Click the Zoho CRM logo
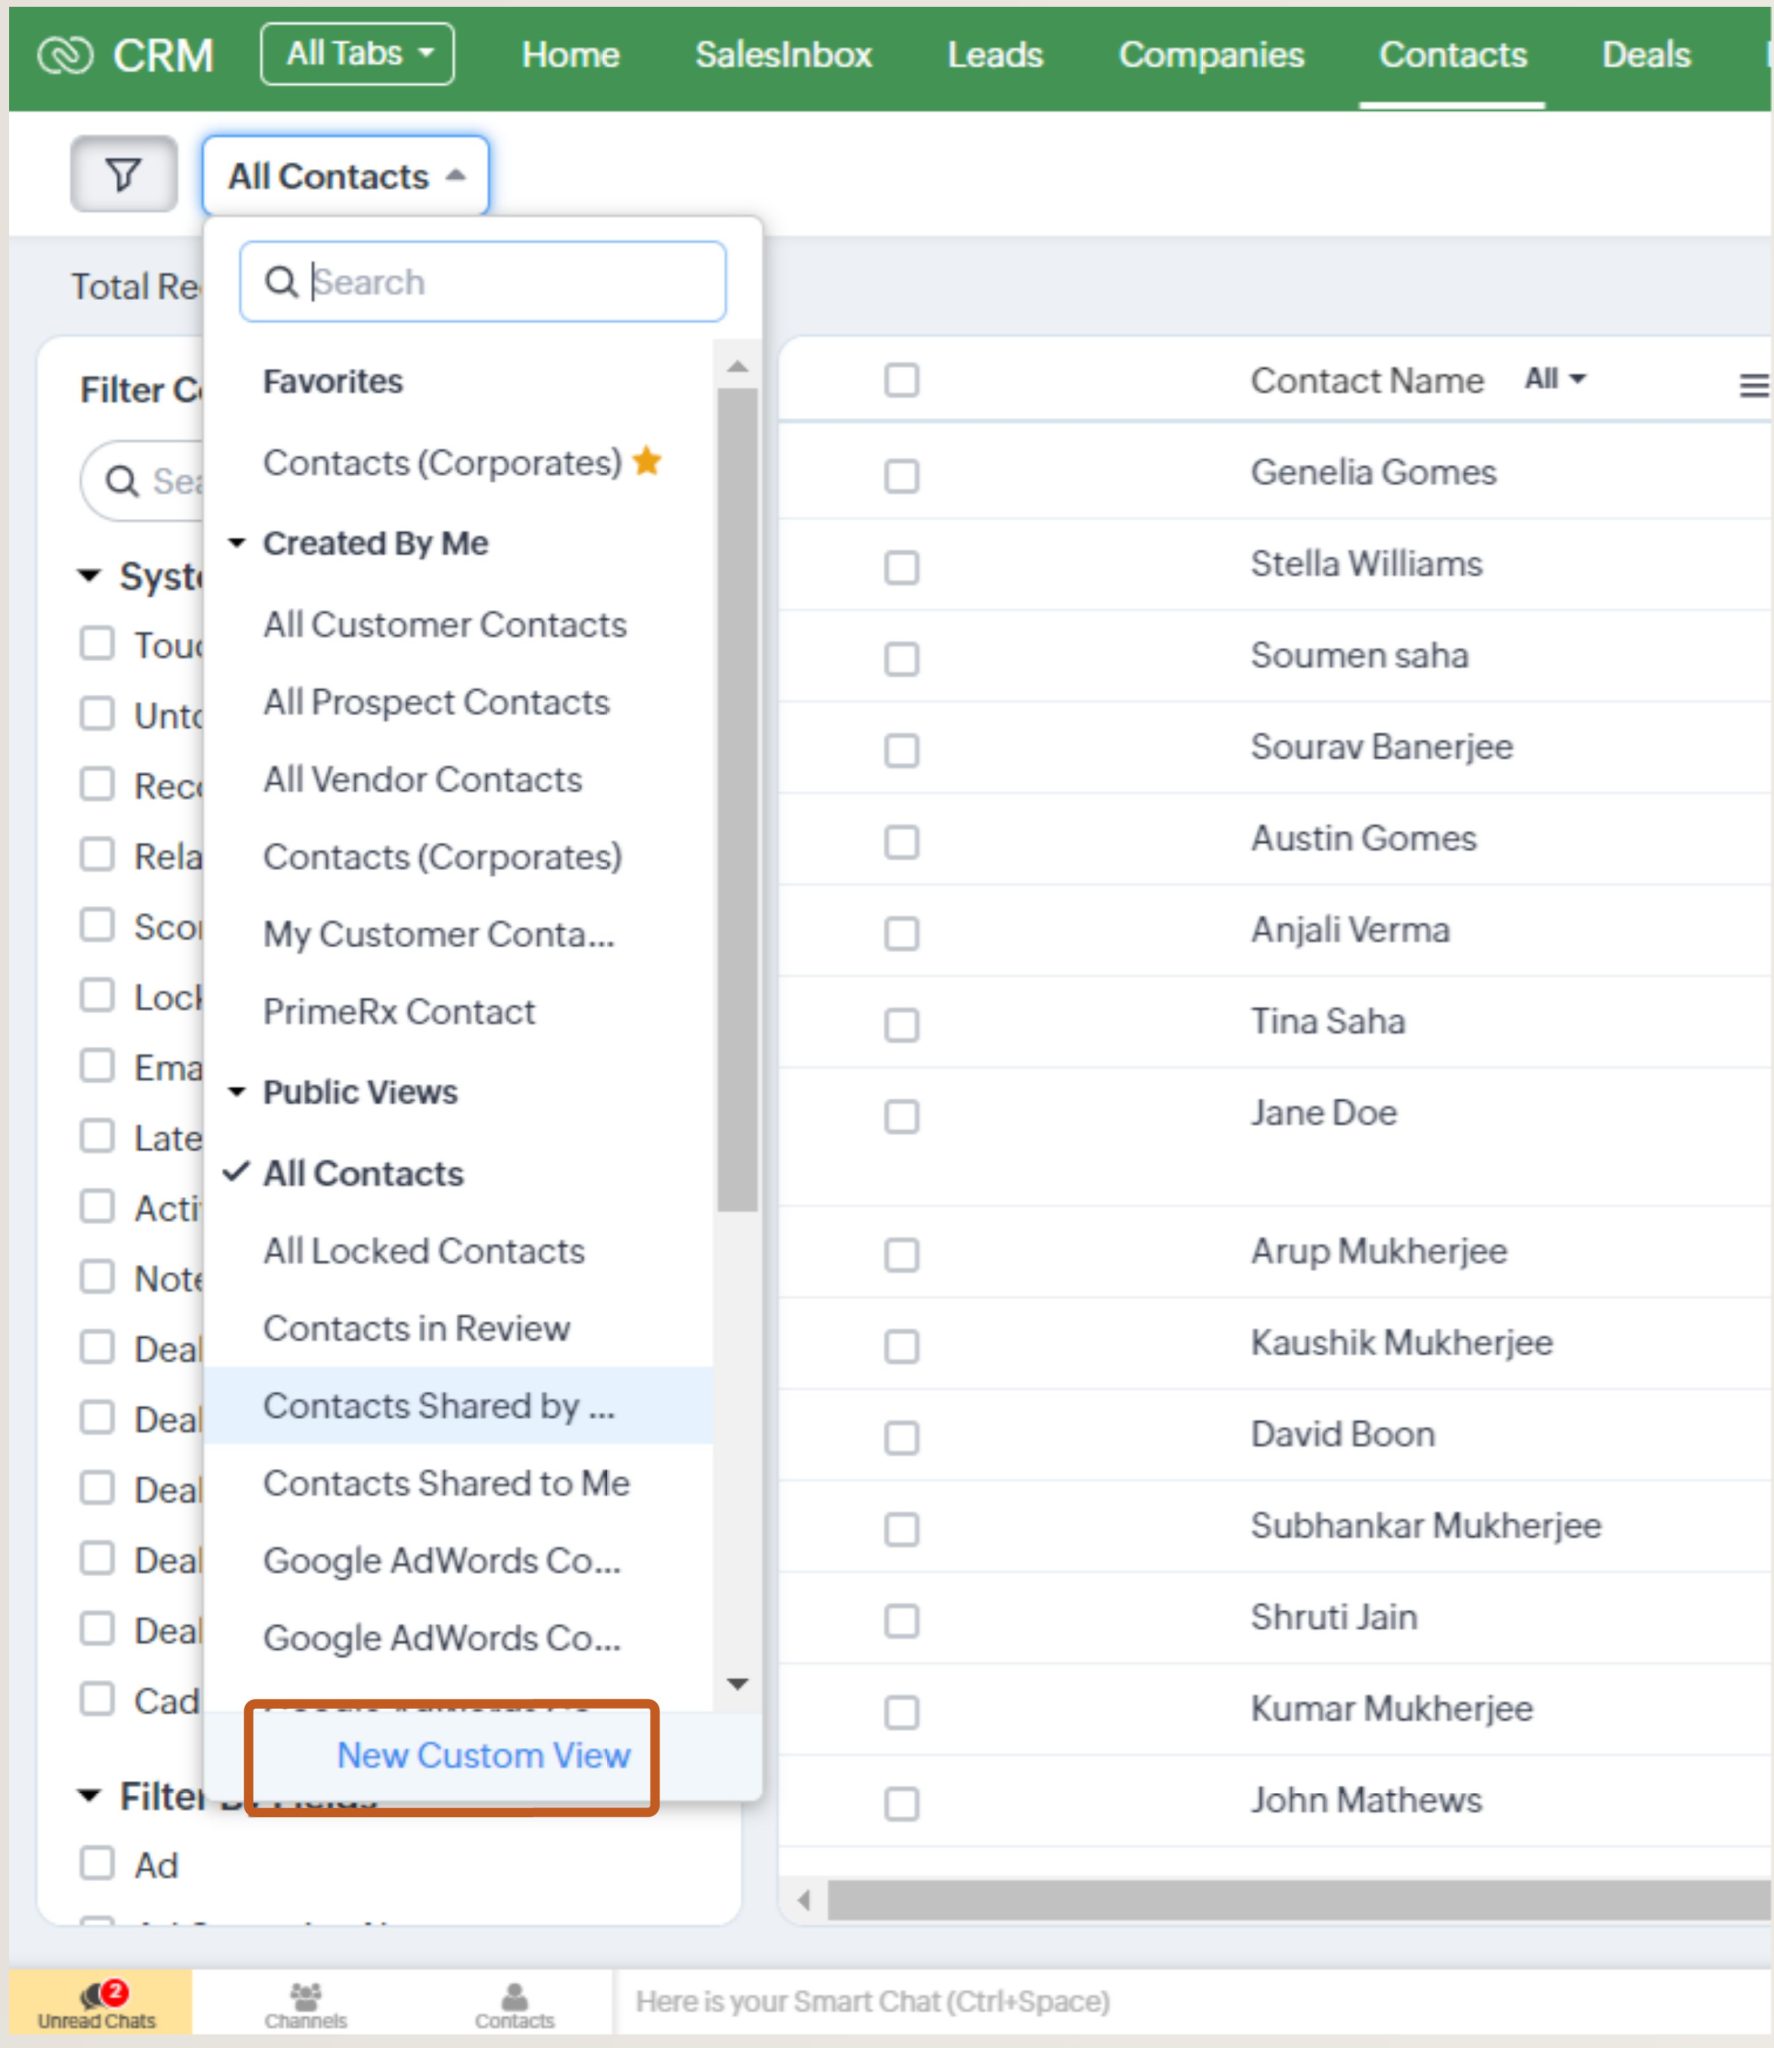This screenshot has width=1774, height=2048. tap(125, 55)
